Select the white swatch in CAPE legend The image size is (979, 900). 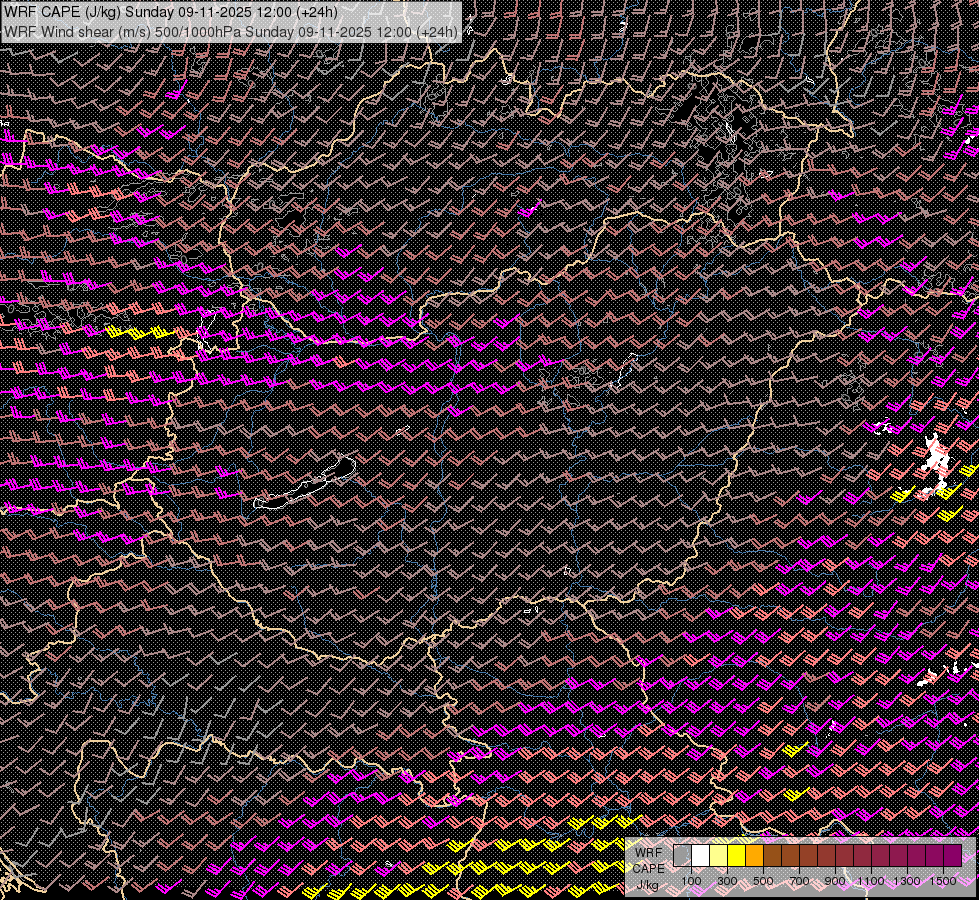click(x=700, y=856)
